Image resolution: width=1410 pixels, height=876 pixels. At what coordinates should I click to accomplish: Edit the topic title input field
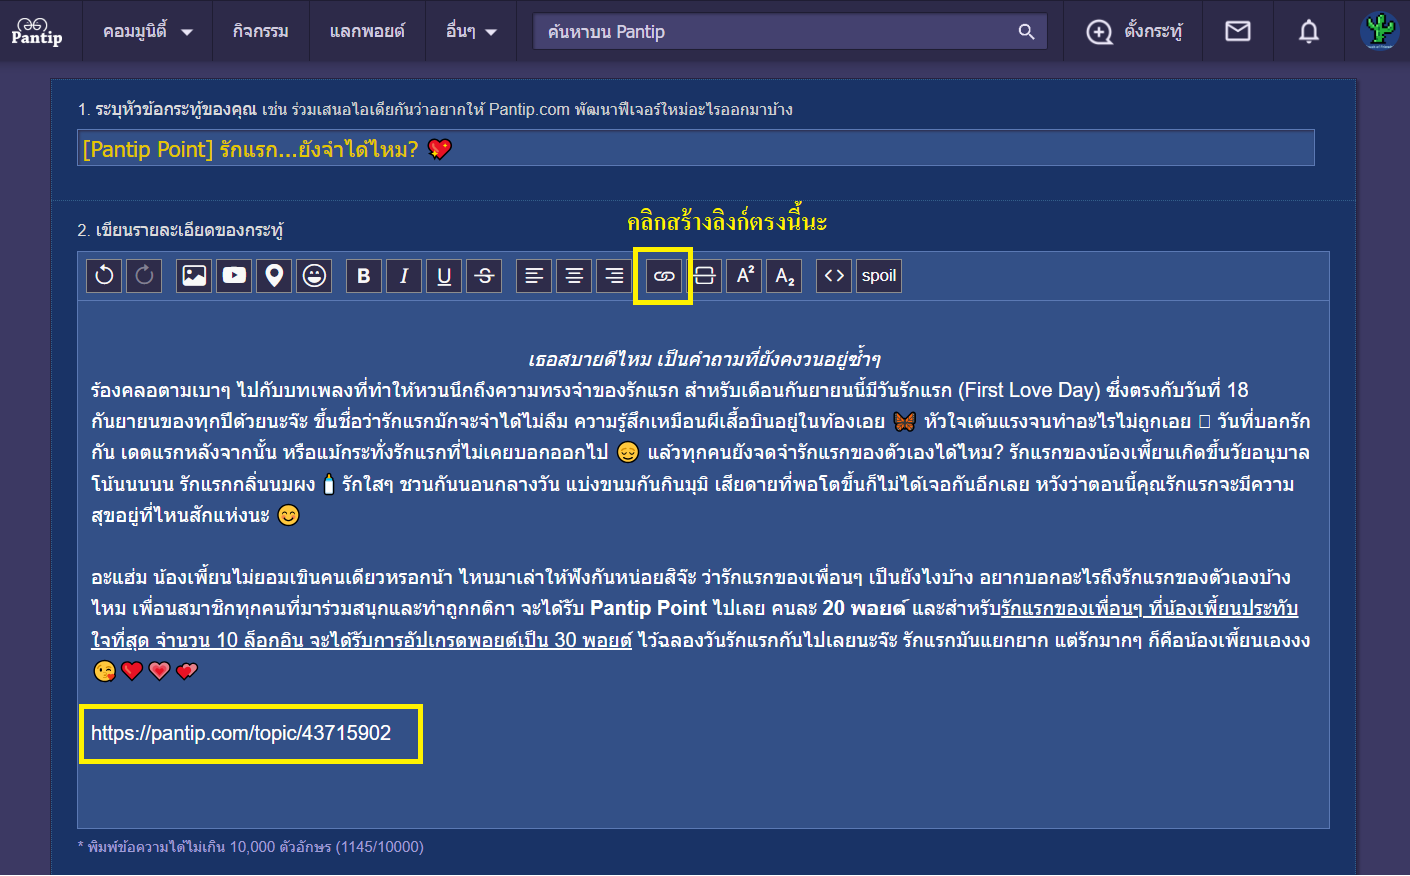[x=696, y=148]
